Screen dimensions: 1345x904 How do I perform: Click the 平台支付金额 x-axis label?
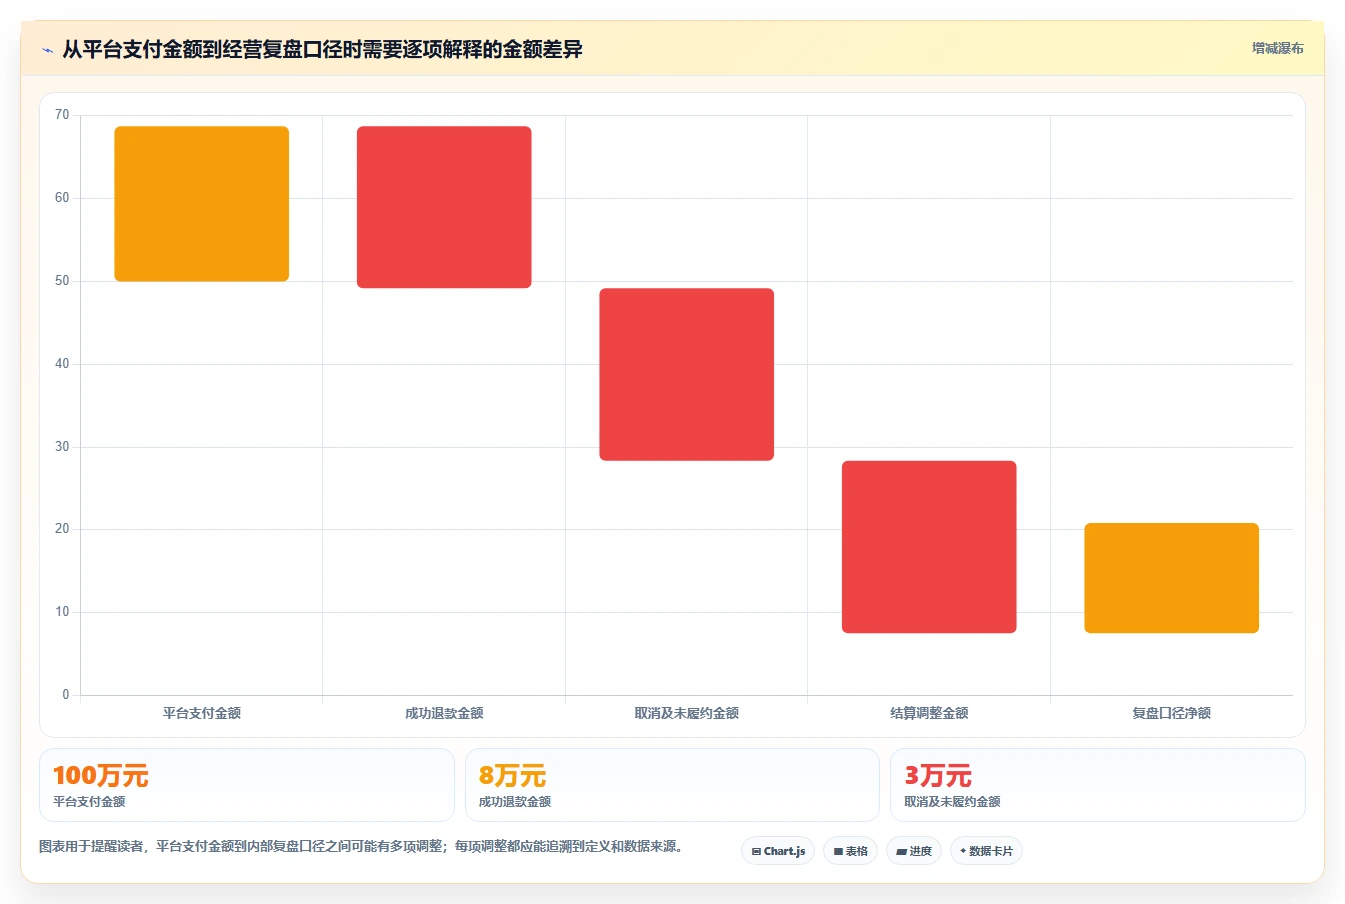202,713
